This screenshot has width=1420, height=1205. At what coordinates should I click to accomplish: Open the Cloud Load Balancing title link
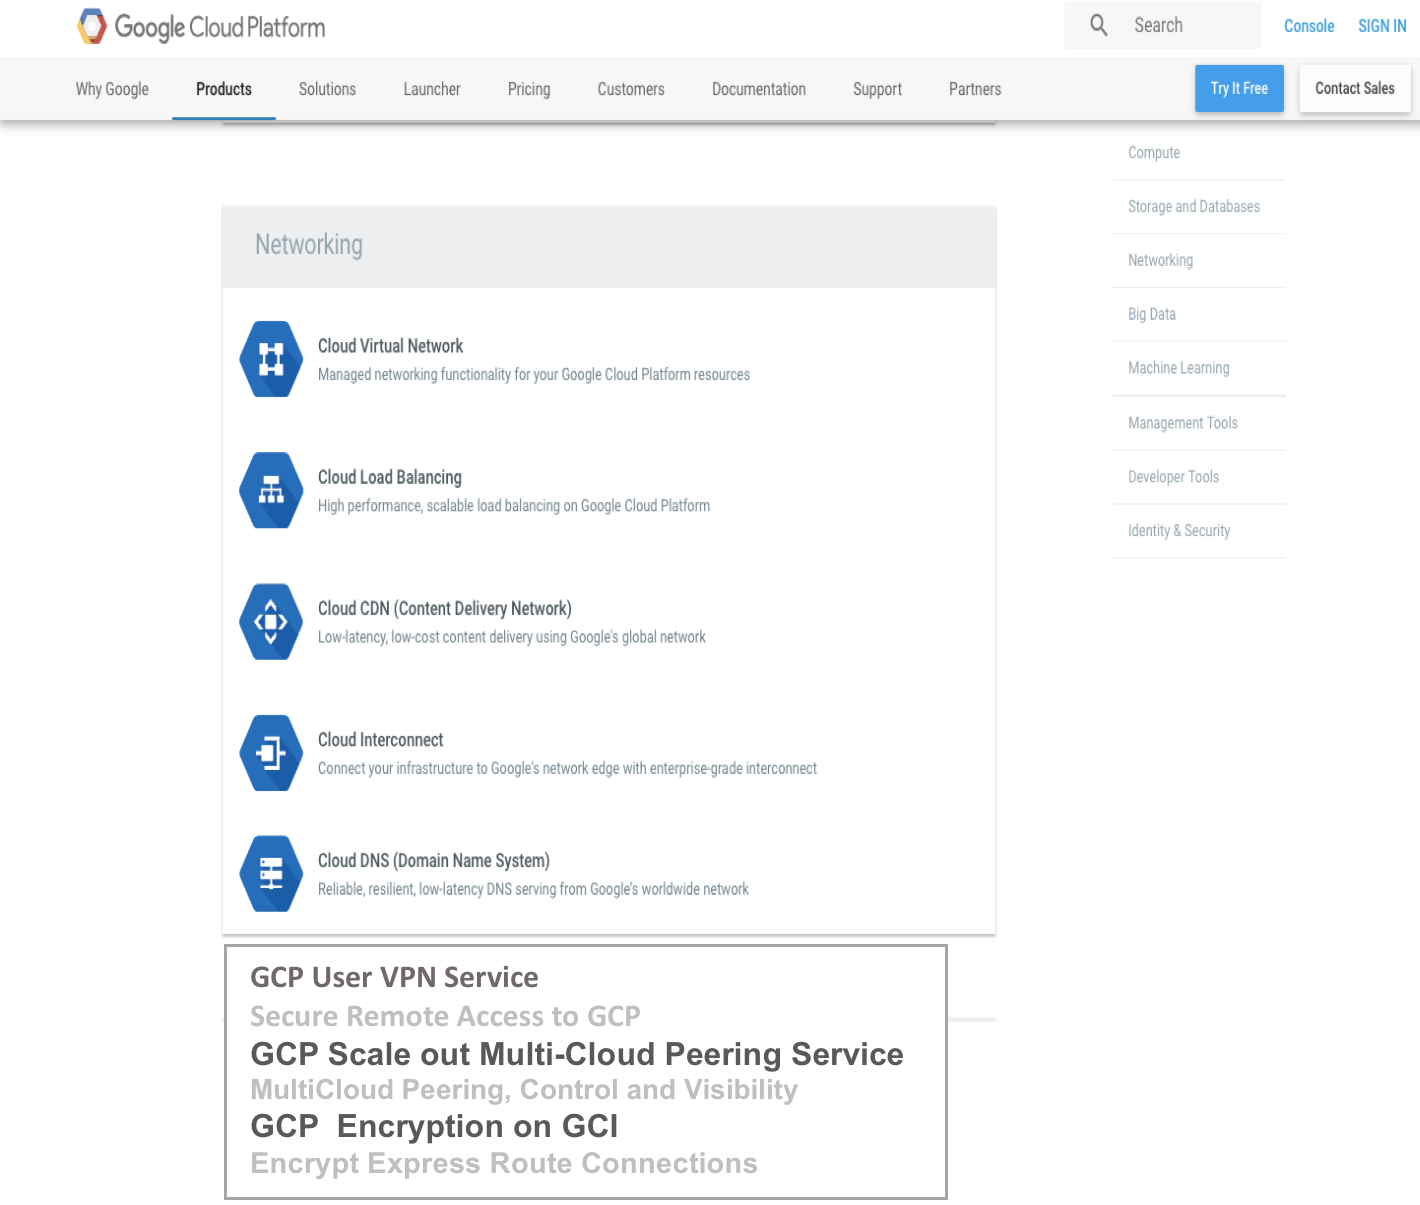pyautogui.click(x=390, y=477)
